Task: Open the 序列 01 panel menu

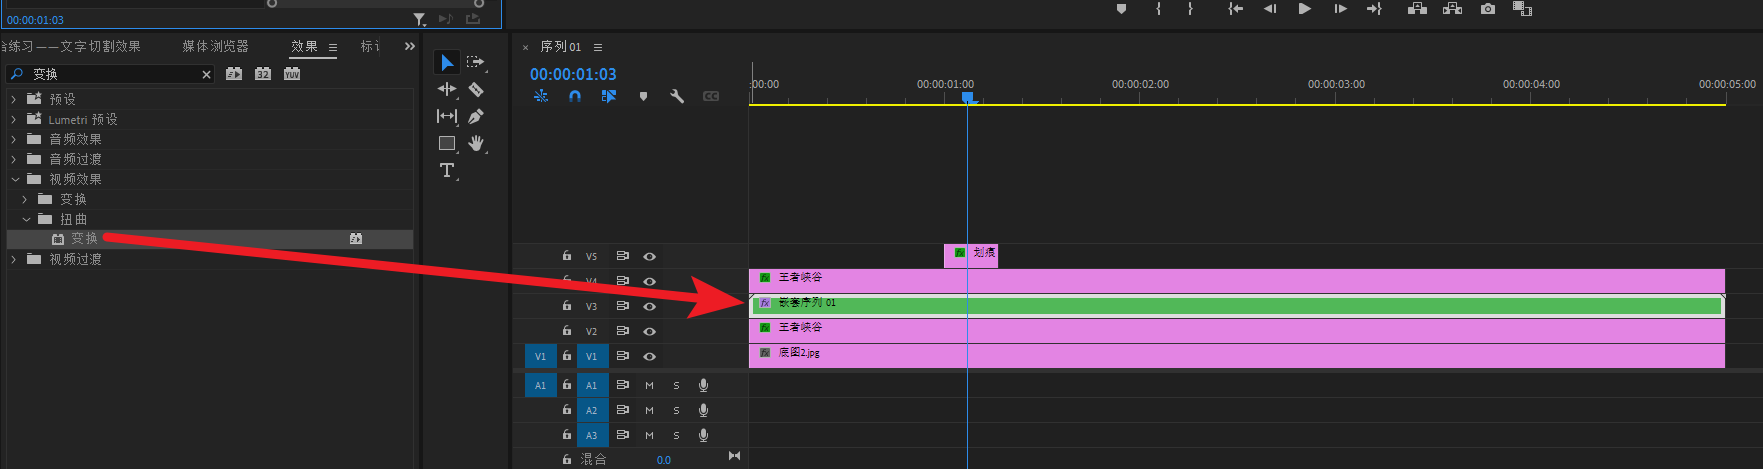Action: tap(598, 47)
